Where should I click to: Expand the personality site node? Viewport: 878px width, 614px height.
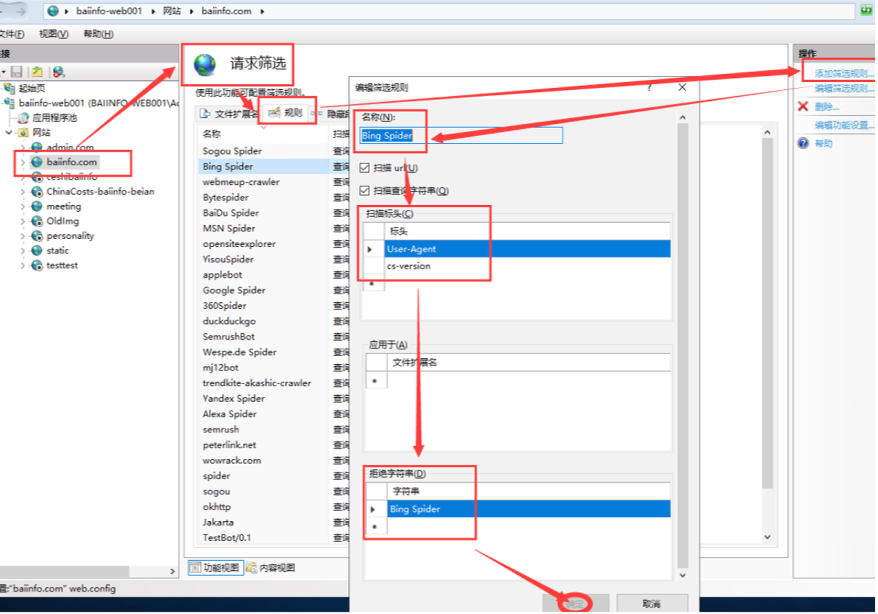click(x=23, y=236)
